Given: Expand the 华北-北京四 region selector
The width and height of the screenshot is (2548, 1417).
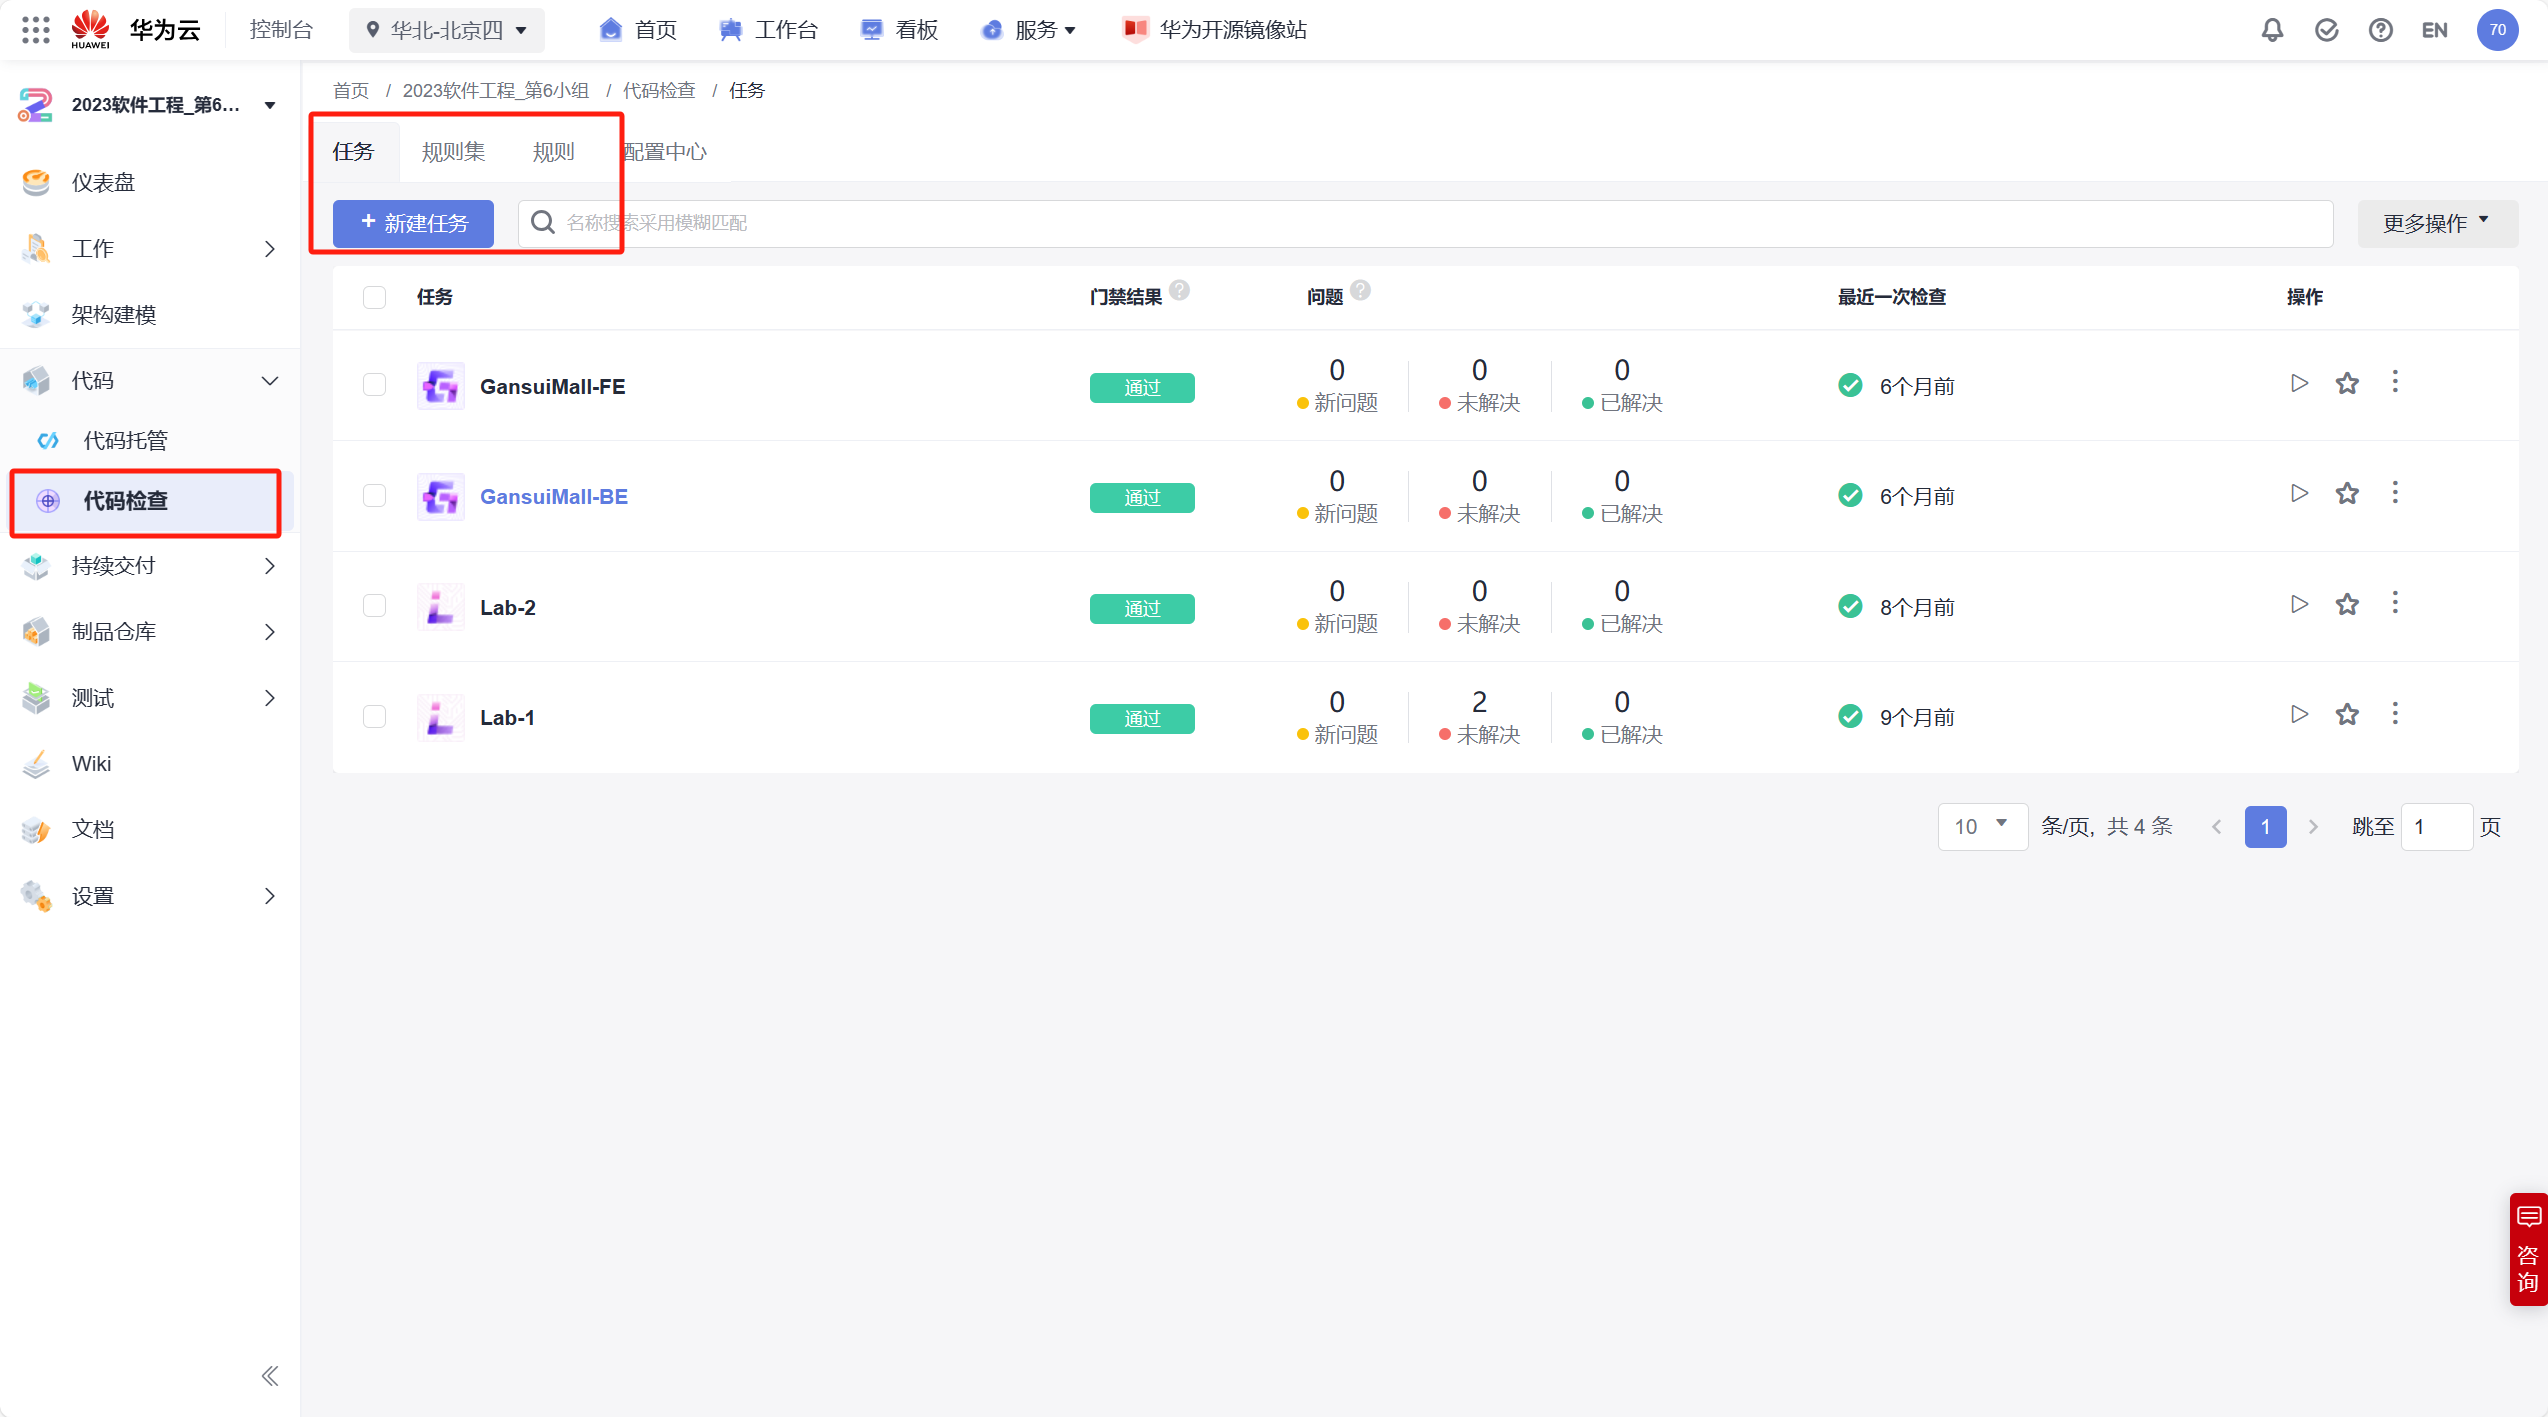Looking at the screenshot, I should tap(447, 30).
